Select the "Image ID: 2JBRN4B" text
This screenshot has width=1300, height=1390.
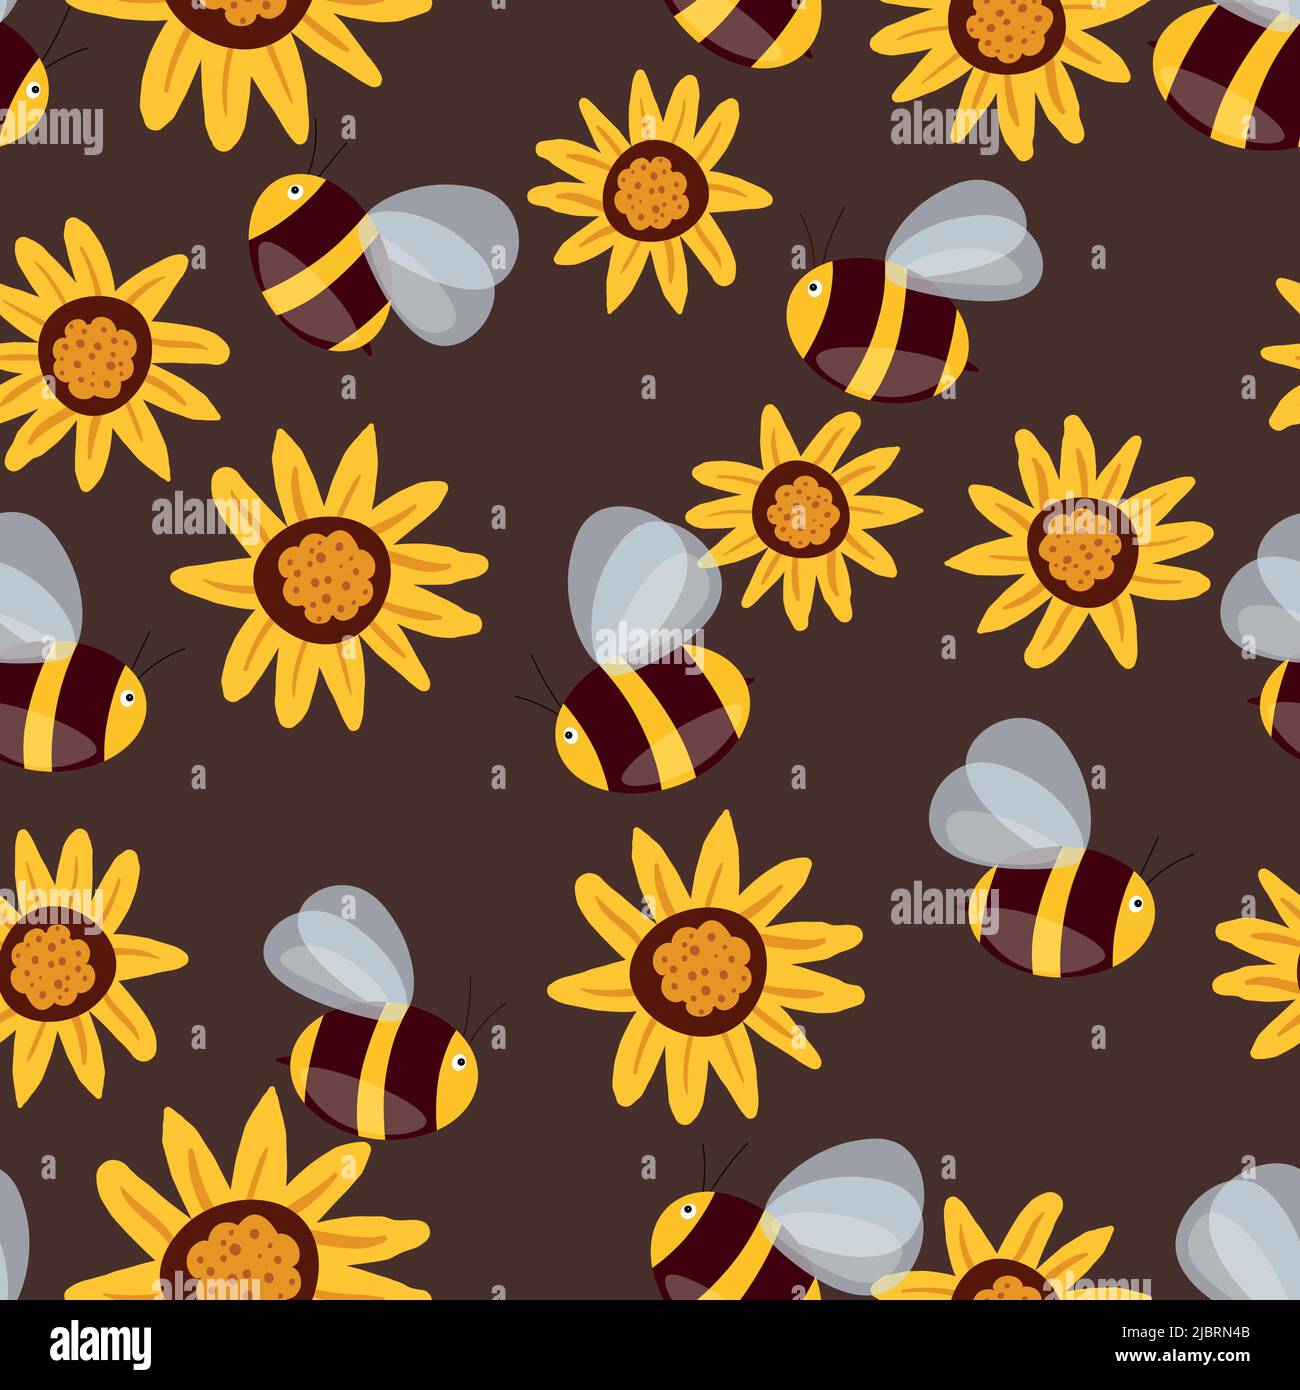tap(1186, 1332)
